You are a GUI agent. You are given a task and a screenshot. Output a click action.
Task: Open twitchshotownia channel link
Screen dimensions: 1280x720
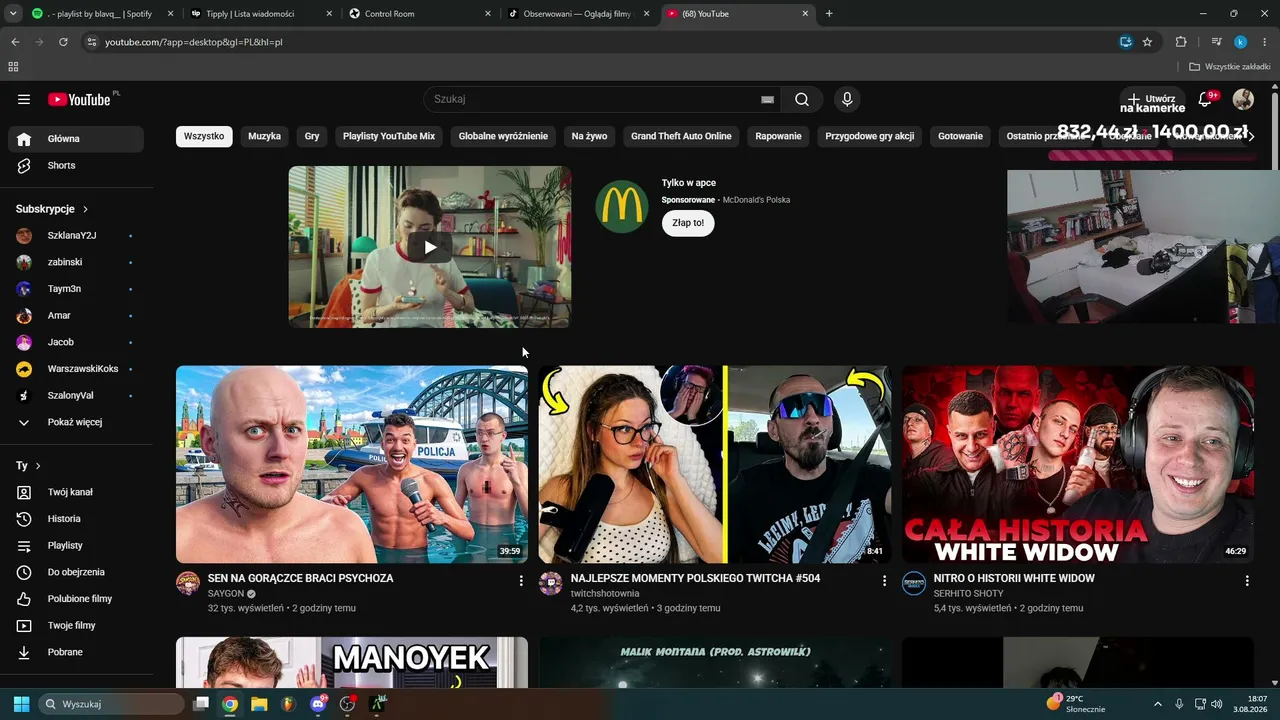605,594
